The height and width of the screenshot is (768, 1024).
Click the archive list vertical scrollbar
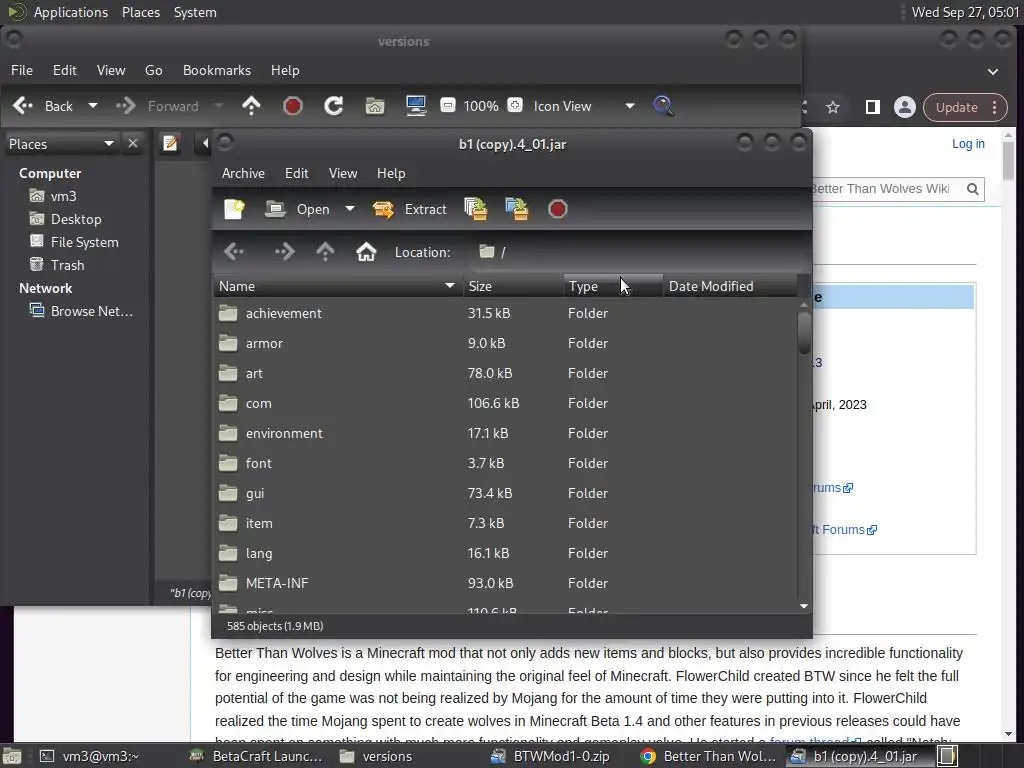pos(804,333)
